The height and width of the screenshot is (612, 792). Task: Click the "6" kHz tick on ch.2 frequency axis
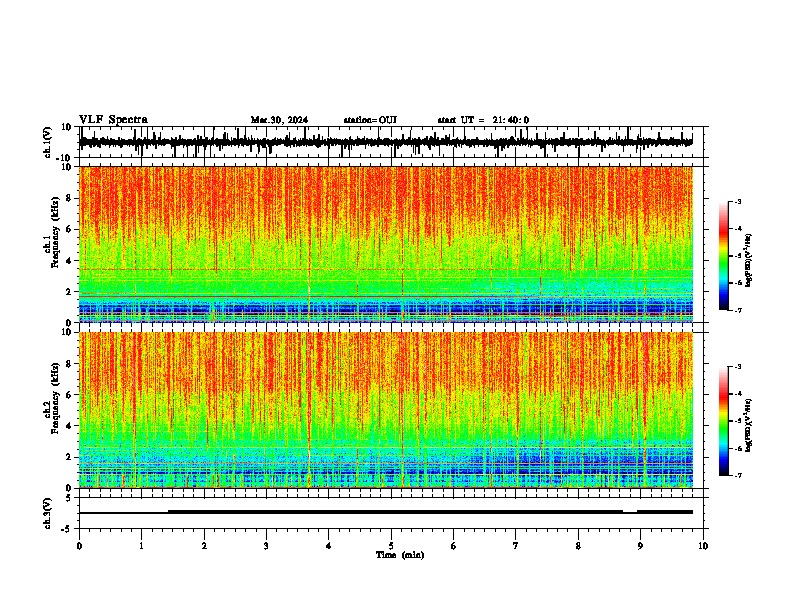[x=69, y=395]
